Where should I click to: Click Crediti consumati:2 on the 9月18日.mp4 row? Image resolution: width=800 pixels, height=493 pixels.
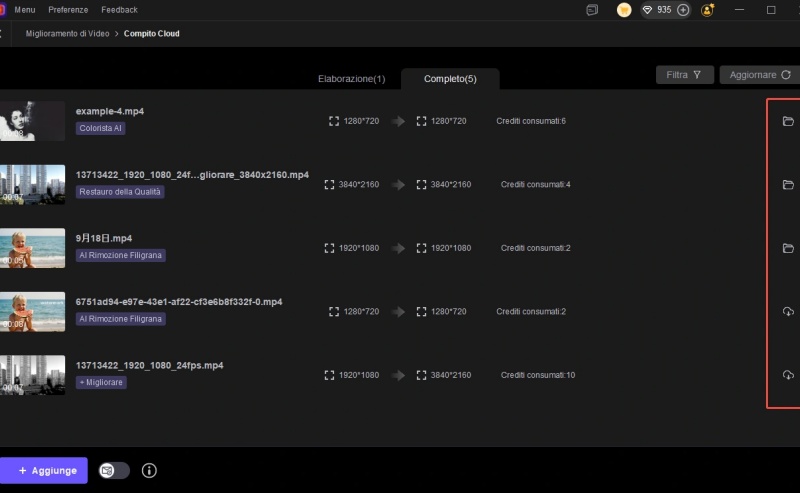click(x=535, y=248)
